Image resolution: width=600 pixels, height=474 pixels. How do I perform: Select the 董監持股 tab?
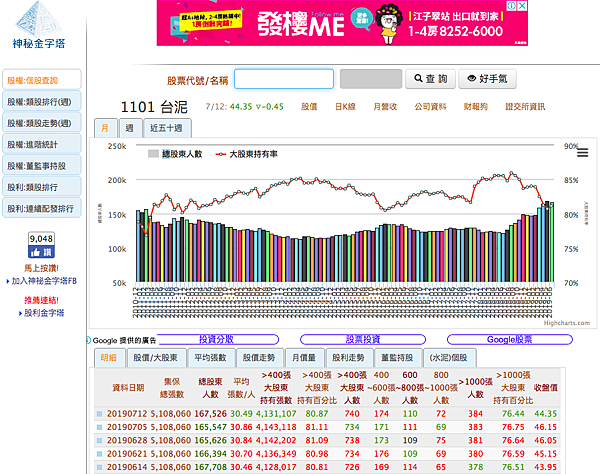click(398, 358)
